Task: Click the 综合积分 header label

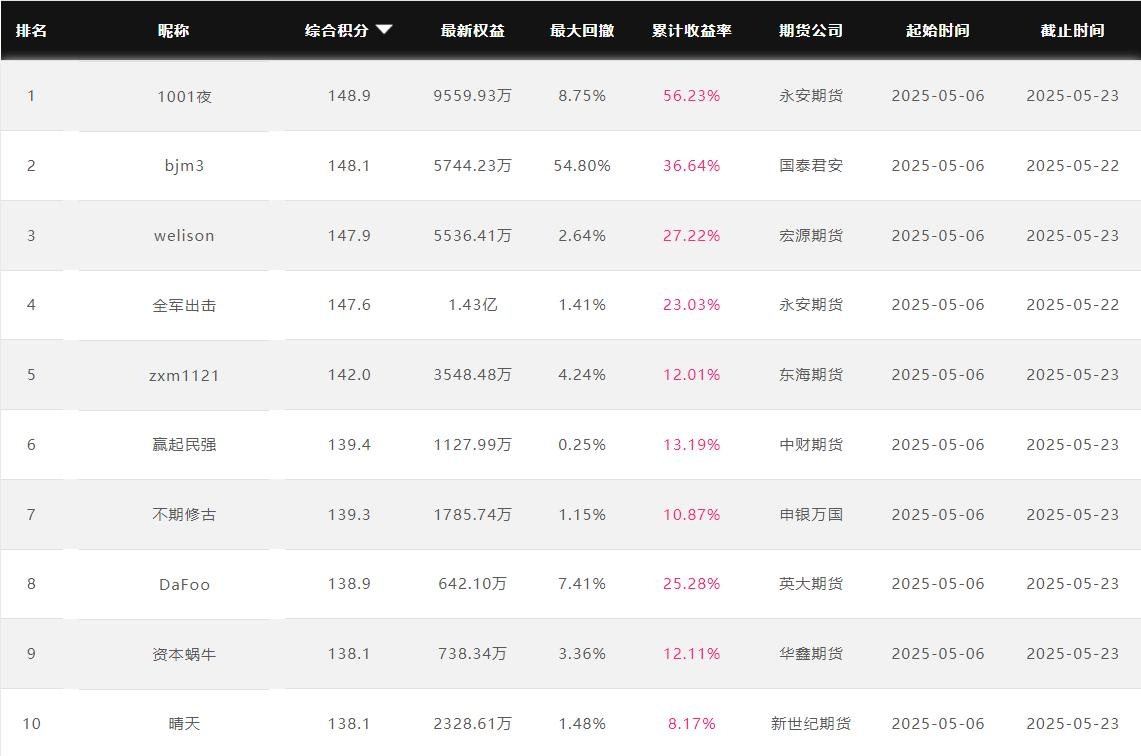Action: (336, 31)
